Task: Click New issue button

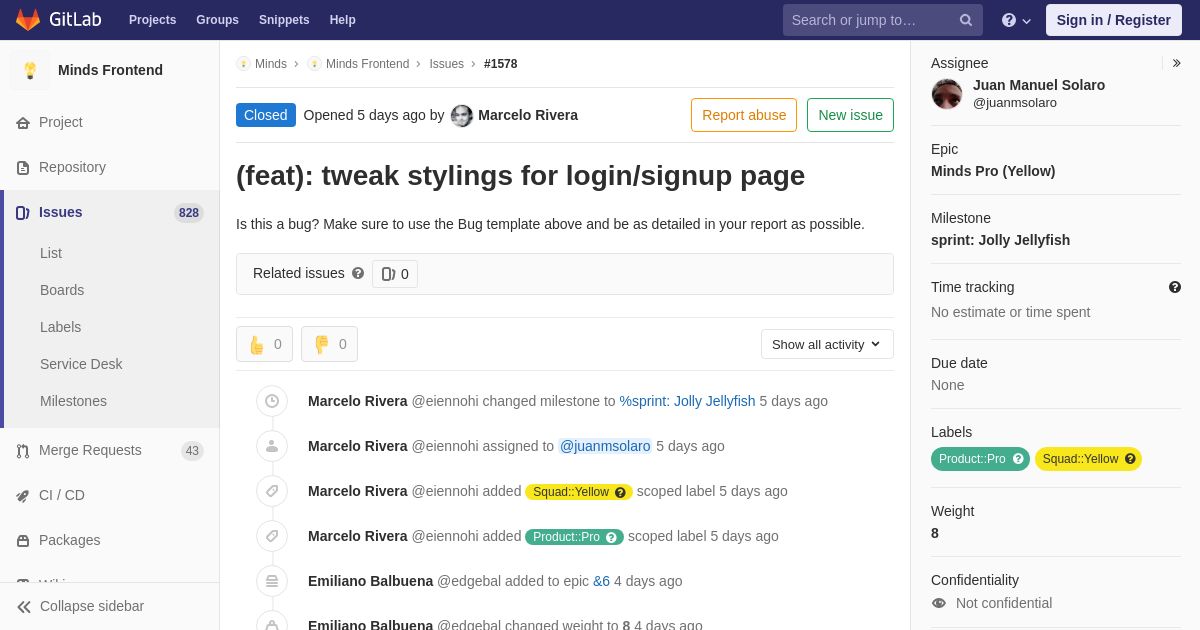Action: (x=850, y=115)
